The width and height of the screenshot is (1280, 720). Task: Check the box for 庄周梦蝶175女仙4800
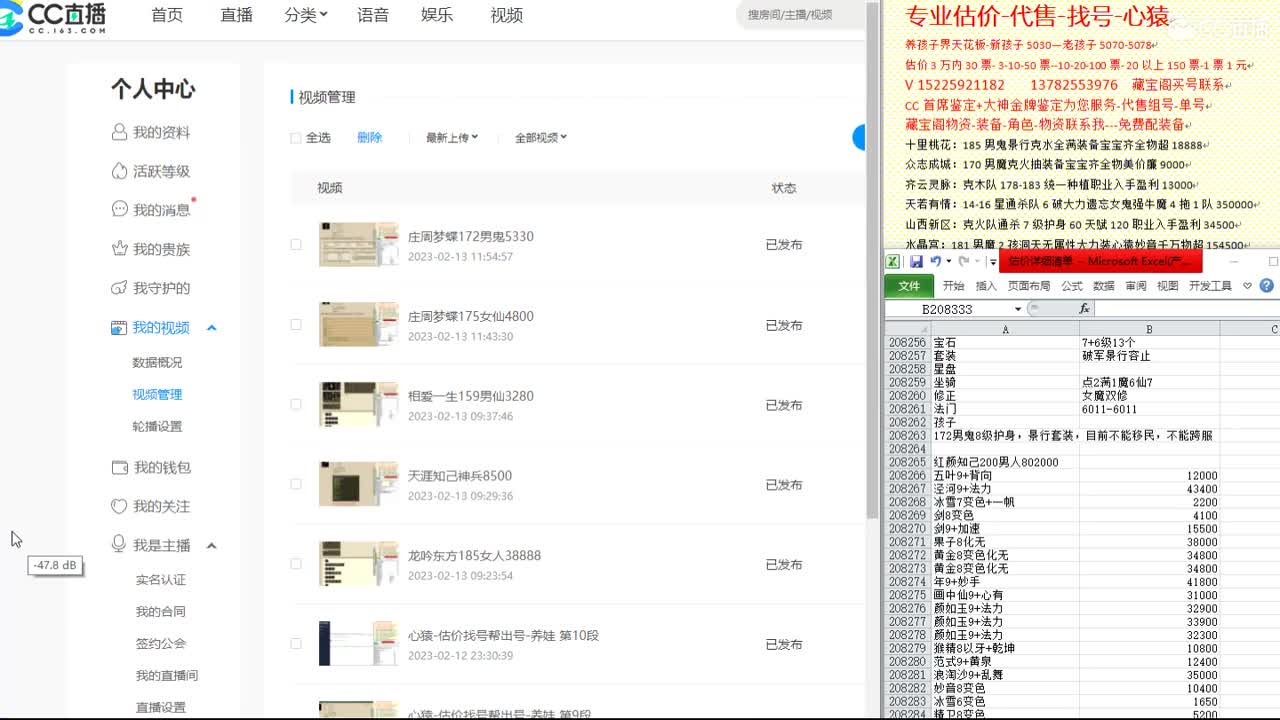[x=295, y=324]
